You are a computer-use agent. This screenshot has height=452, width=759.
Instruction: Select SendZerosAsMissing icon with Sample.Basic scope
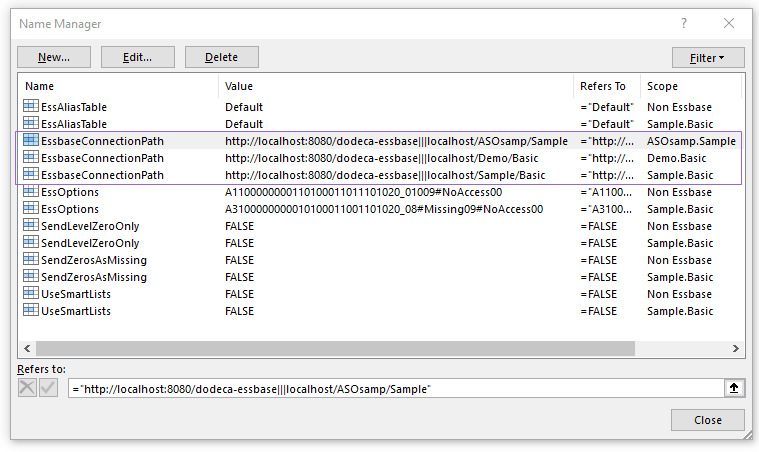[x=30, y=276]
